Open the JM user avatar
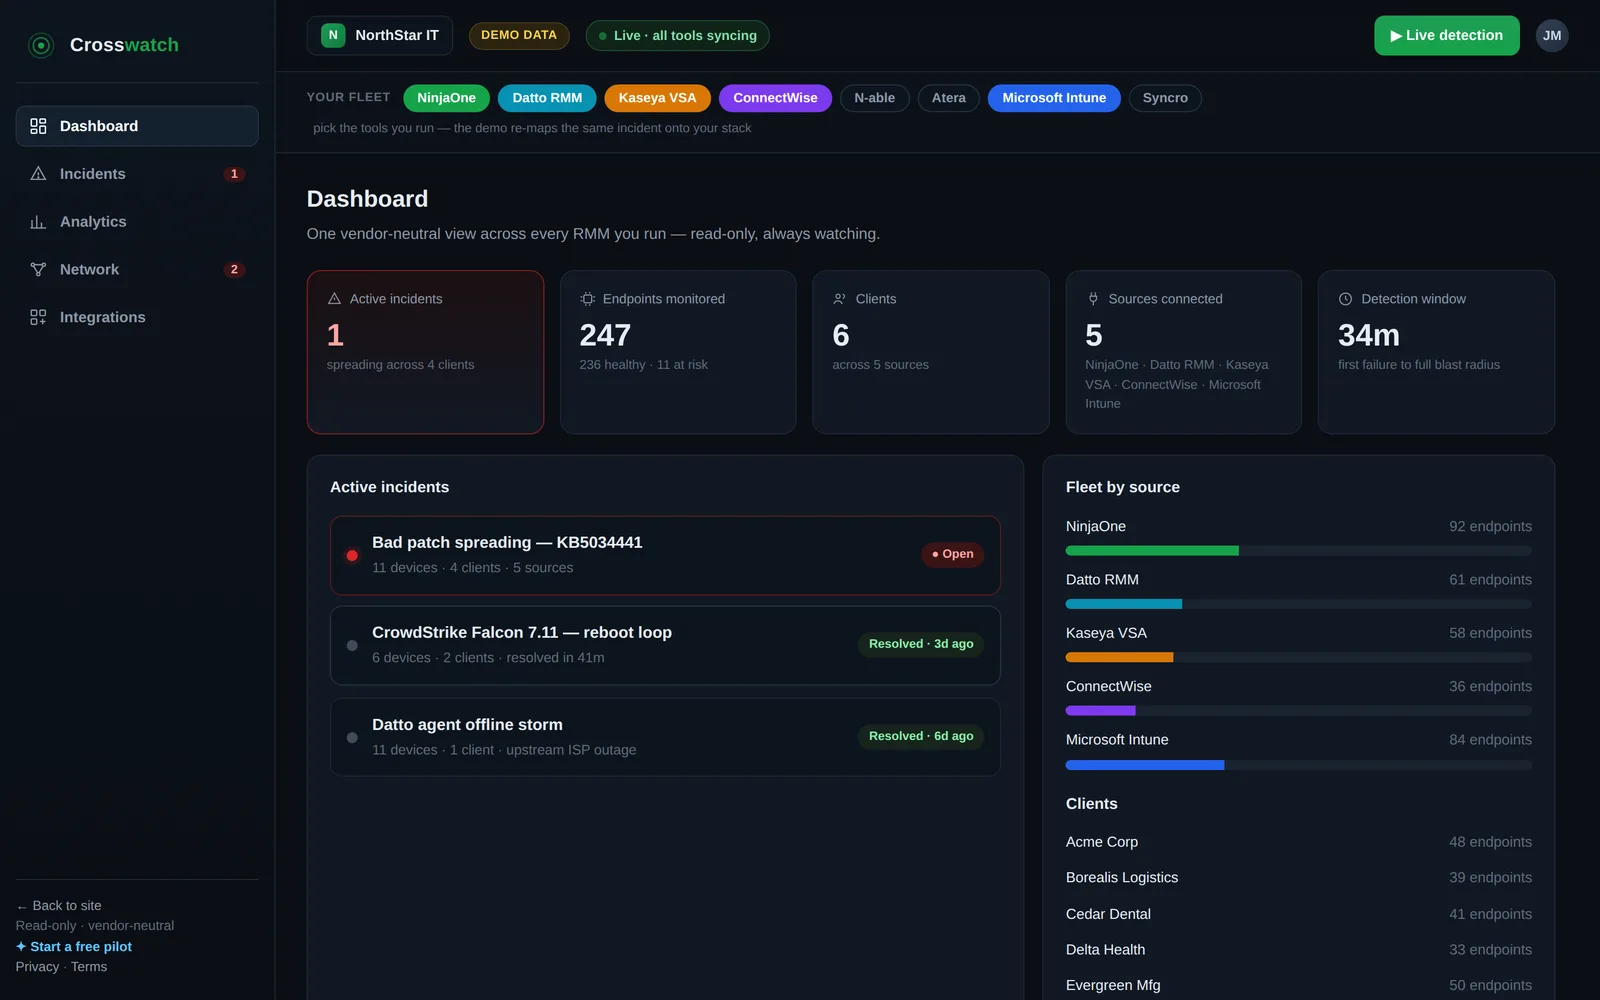This screenshot has width=1600, height=1000. point(1552,35)
